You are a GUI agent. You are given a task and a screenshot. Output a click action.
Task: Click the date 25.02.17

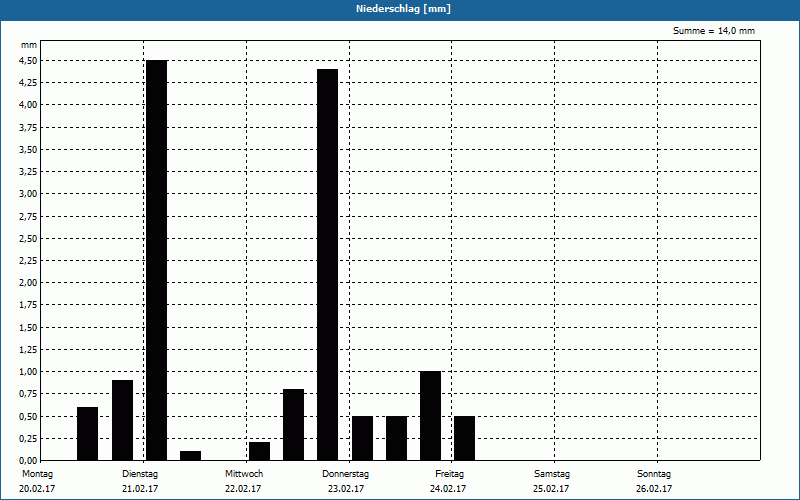pyautogui.click(x=551, y=489)
